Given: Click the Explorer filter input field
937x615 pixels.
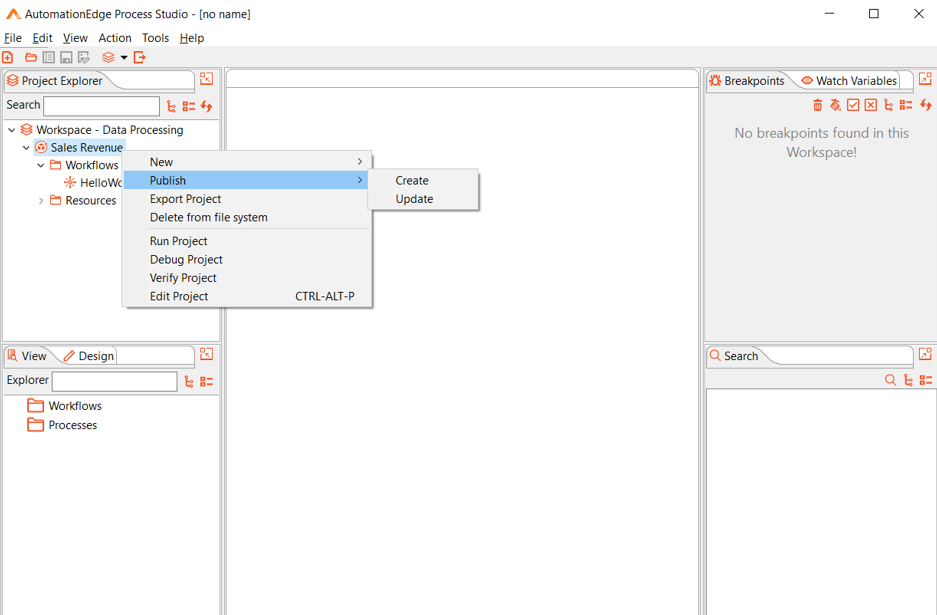Looking at the screenshot, I should (114, 381).
